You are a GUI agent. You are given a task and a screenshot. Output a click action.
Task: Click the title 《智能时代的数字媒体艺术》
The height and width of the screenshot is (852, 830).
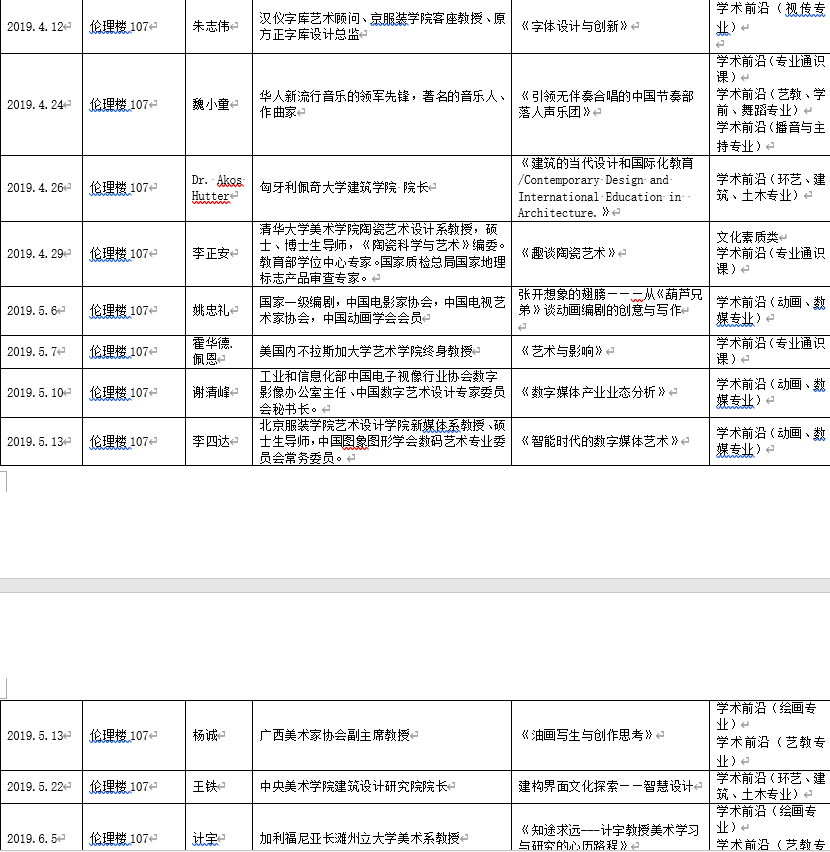point(600,441)
